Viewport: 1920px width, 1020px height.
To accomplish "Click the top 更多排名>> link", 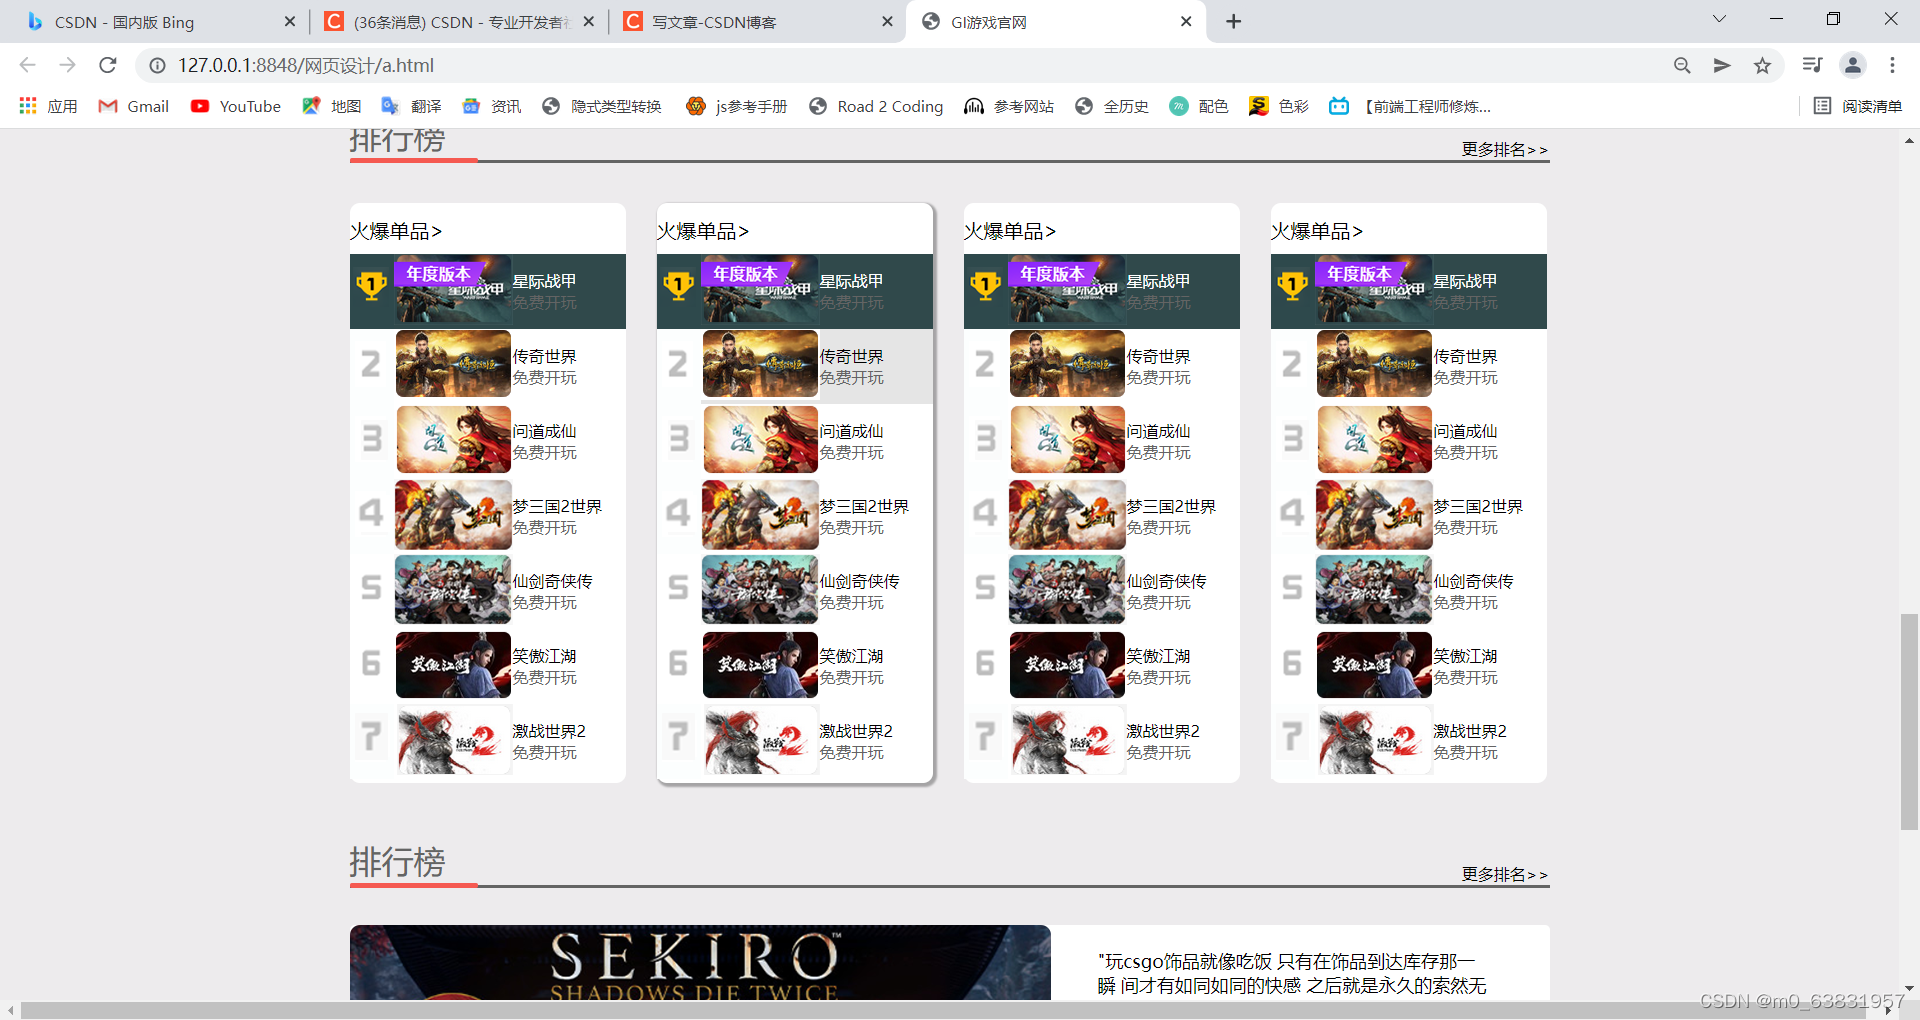I will [x=1504, y=149].
